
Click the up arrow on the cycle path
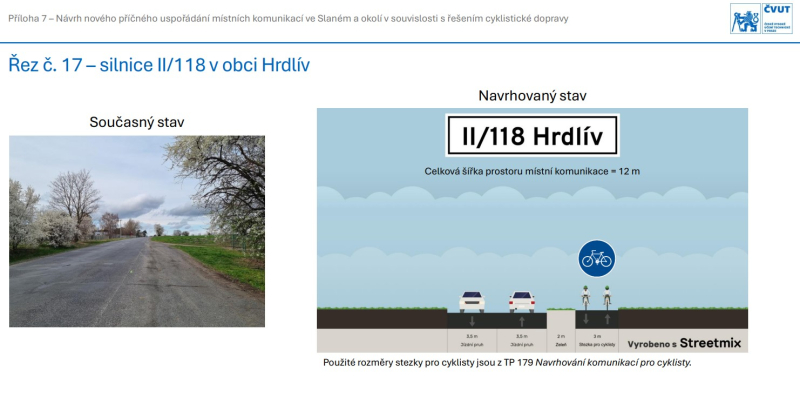tap(607, 319)
